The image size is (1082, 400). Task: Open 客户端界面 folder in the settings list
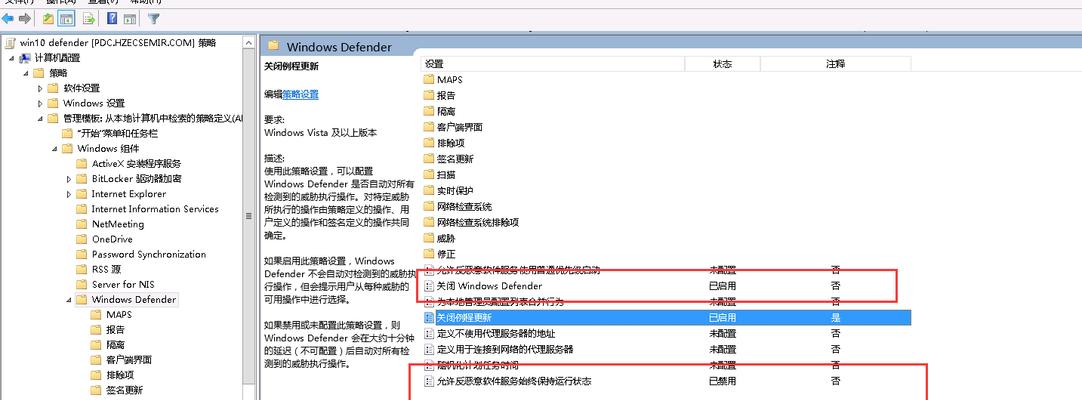(x=460, y=127)
